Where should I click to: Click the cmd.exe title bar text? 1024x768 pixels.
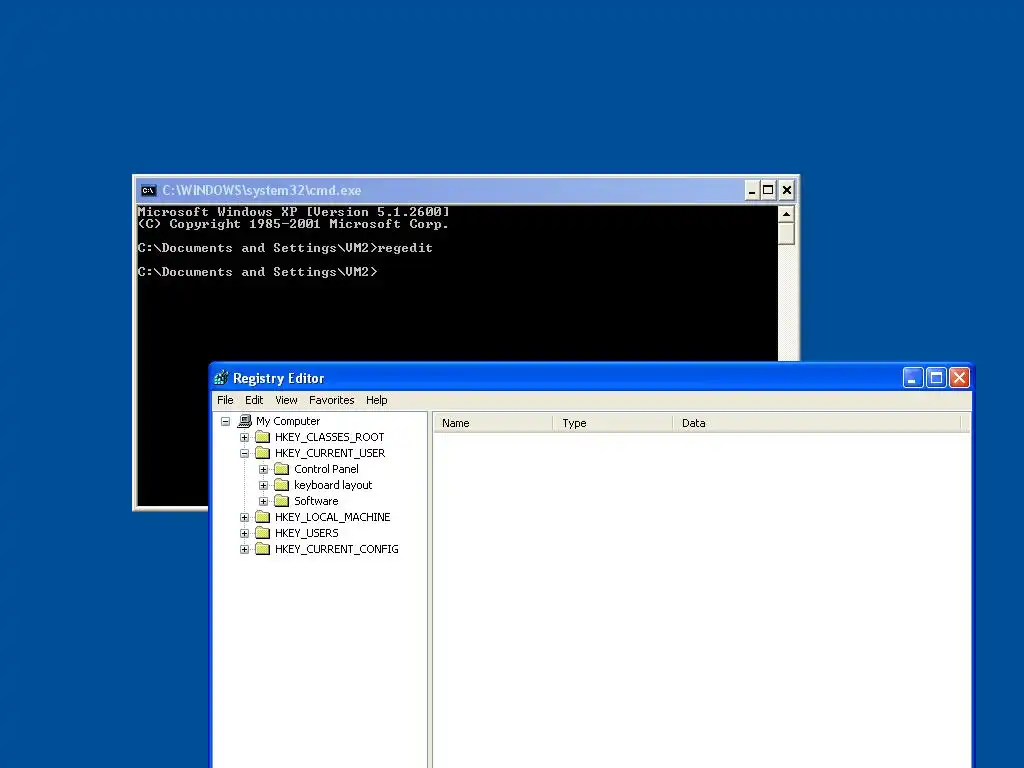[261, 191]
